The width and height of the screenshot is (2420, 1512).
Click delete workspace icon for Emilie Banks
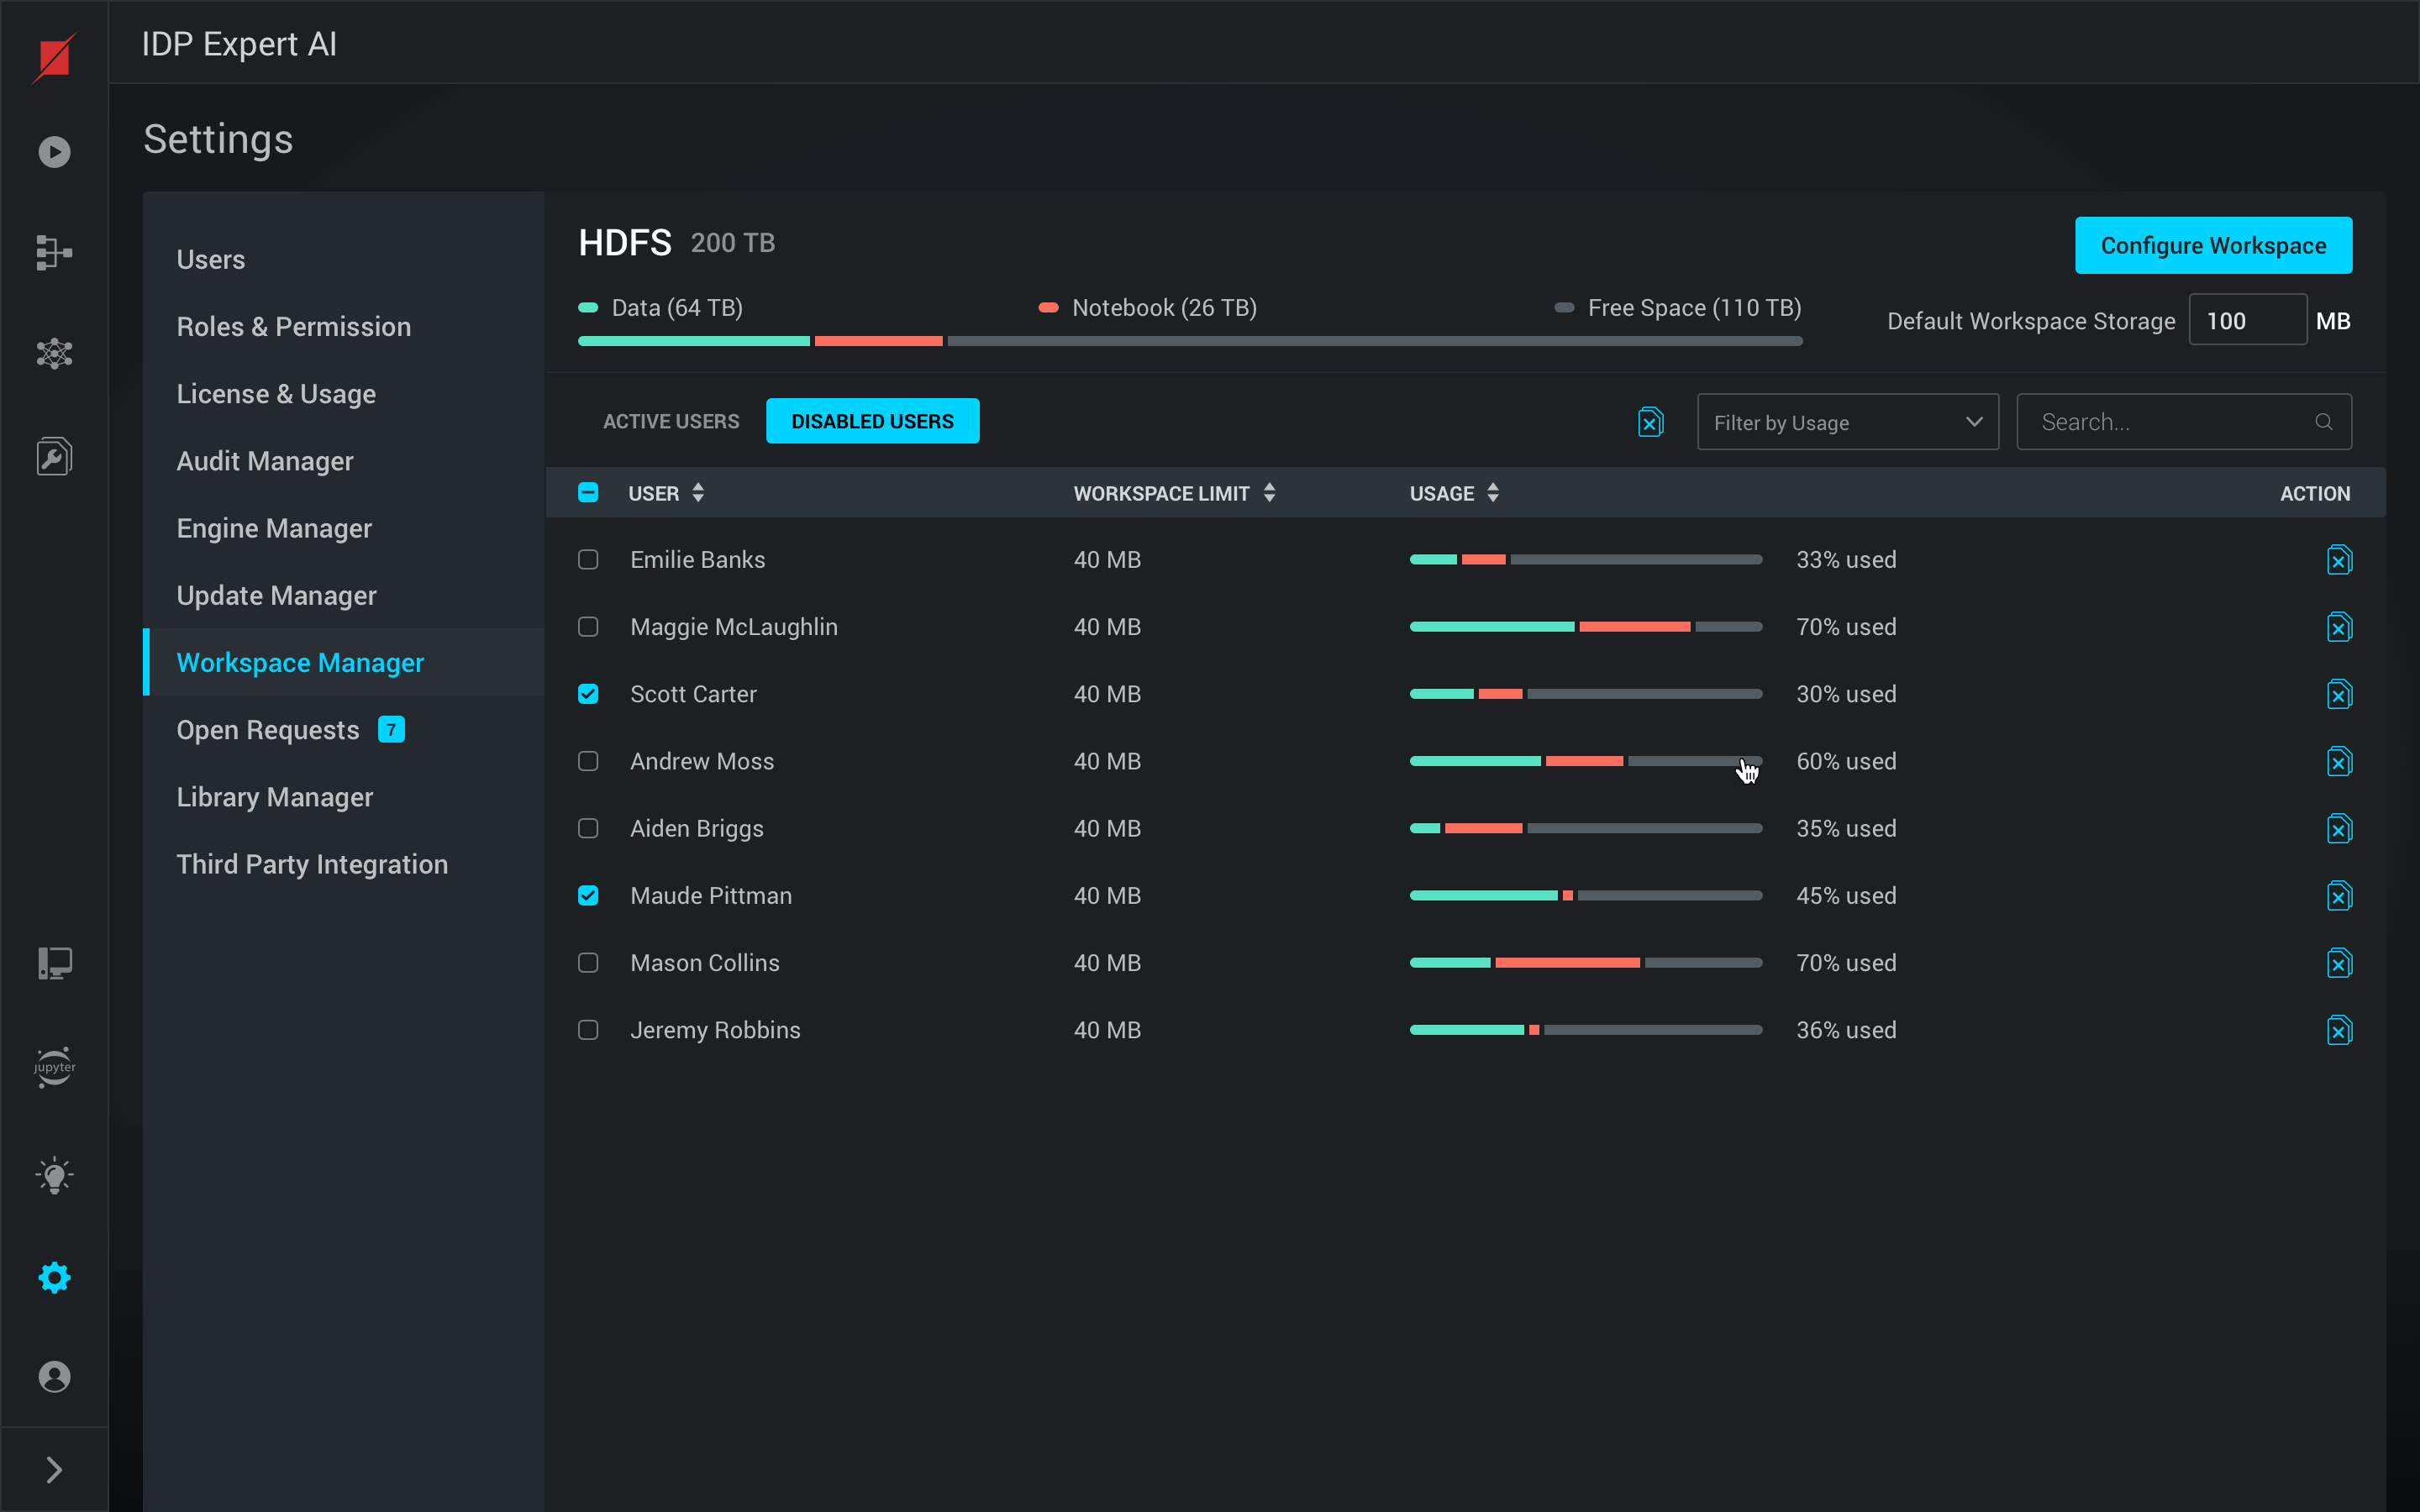click(2339, 560)
